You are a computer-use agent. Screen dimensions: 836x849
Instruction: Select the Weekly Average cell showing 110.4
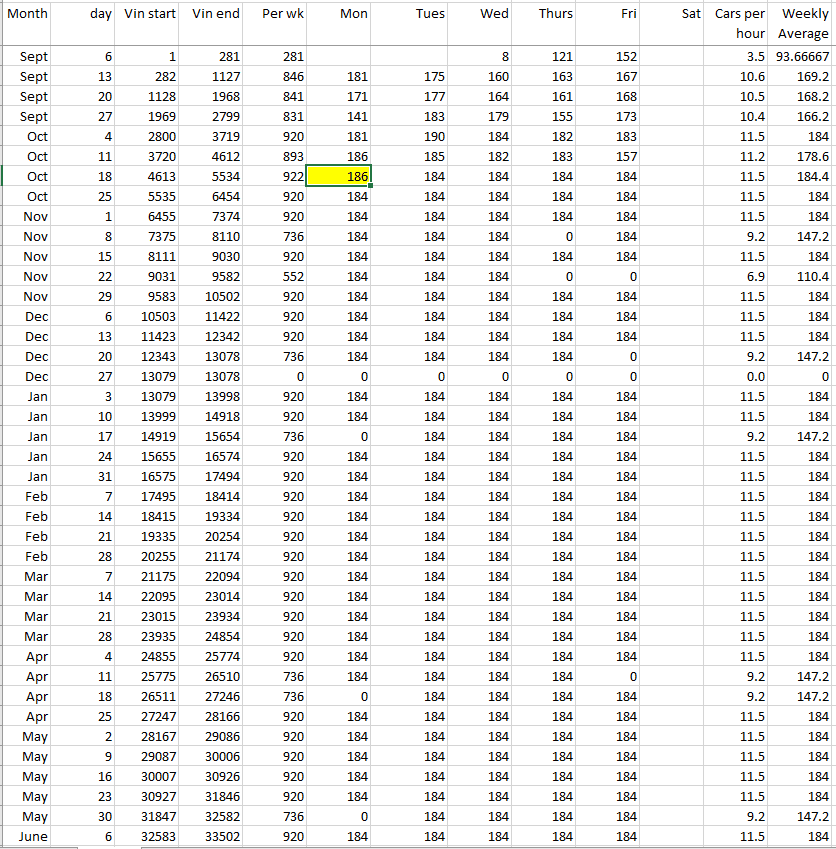[x=803, y=276]
